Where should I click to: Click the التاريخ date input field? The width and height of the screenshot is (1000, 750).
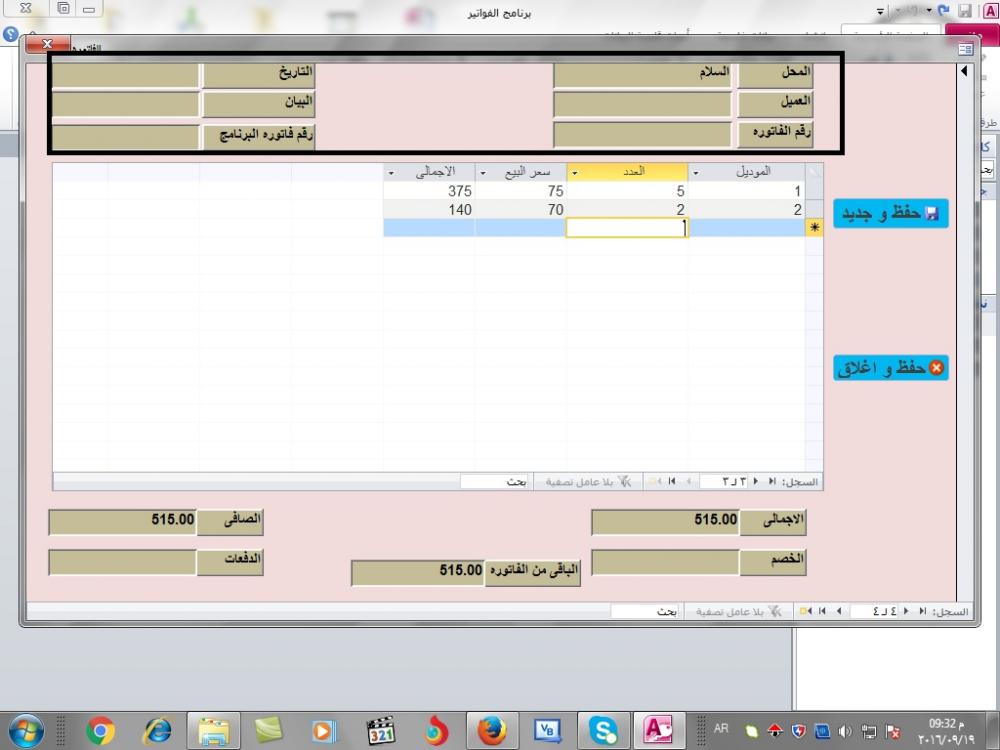(125, 75)
